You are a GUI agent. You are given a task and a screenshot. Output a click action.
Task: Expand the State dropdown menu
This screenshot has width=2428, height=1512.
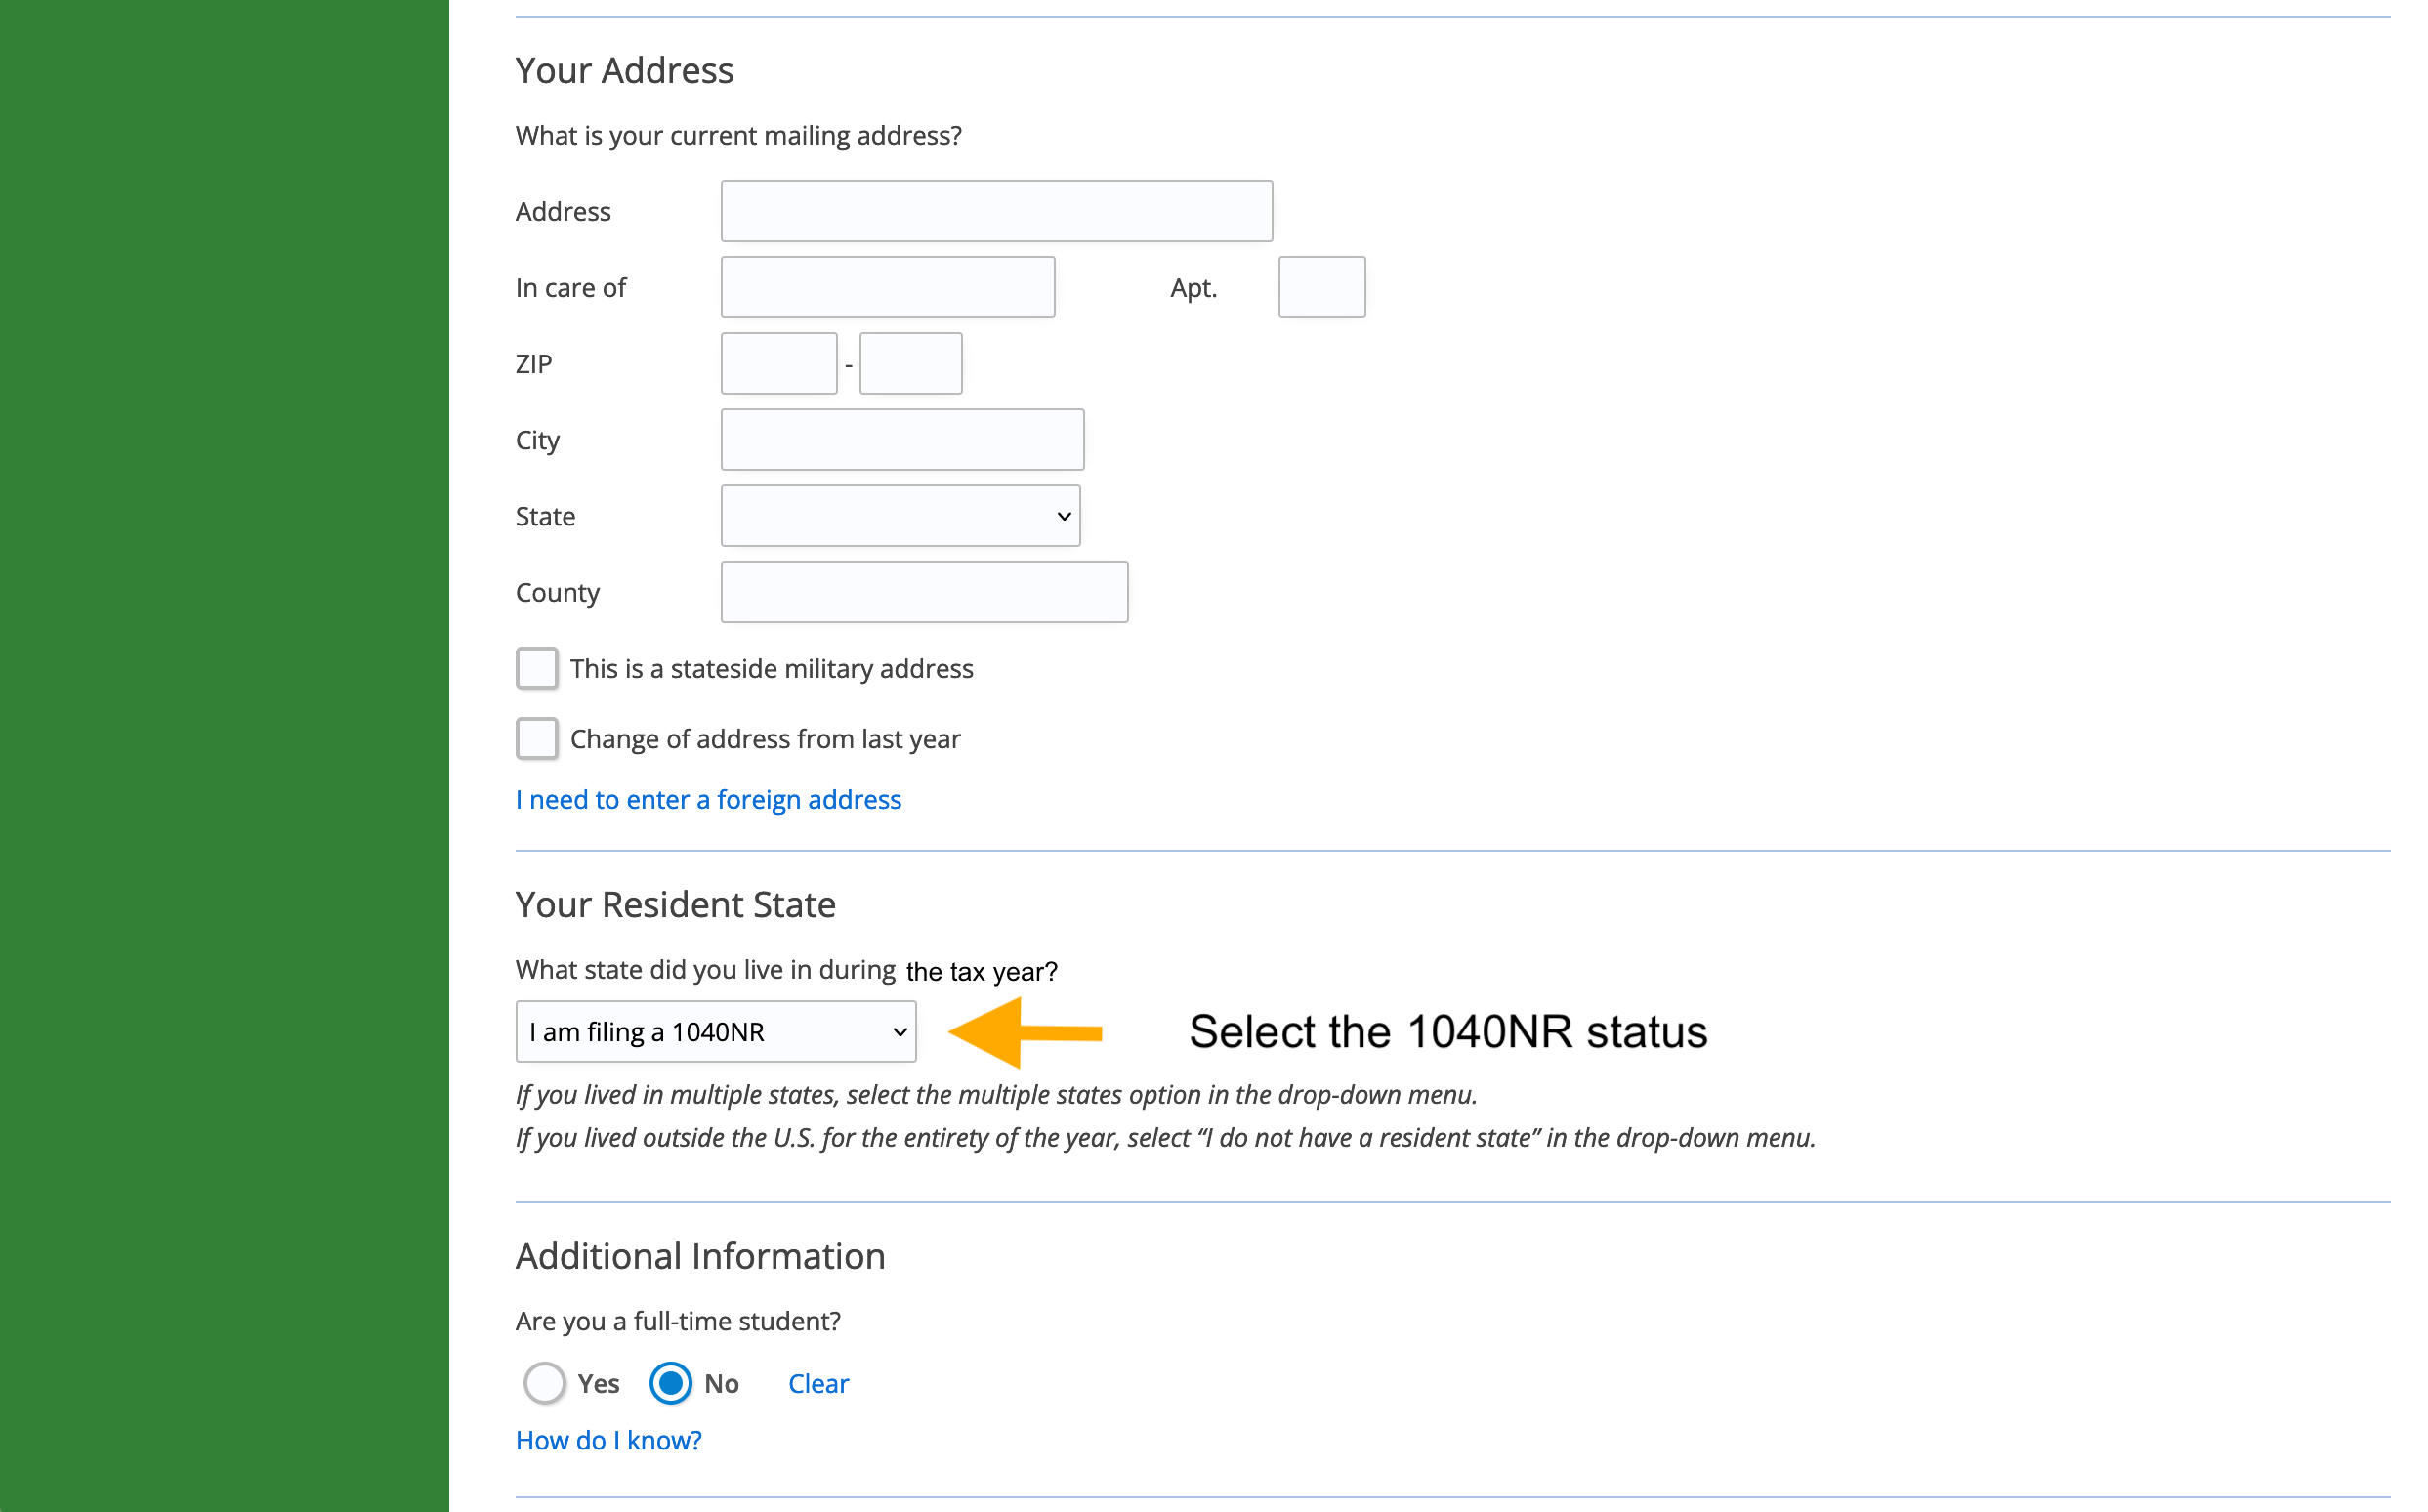(x=902, y=516)
